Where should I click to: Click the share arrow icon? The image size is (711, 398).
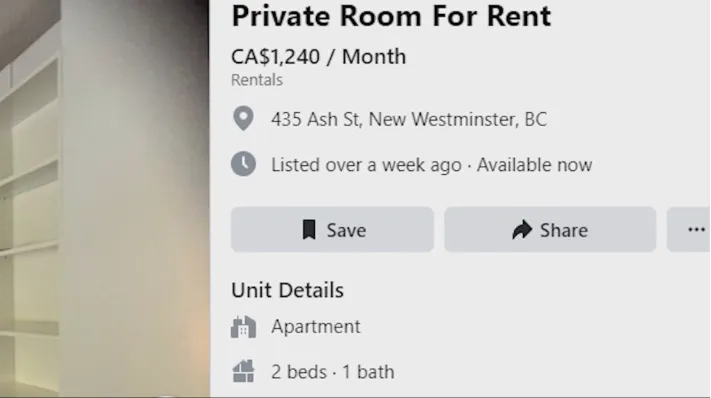point(522,230)
